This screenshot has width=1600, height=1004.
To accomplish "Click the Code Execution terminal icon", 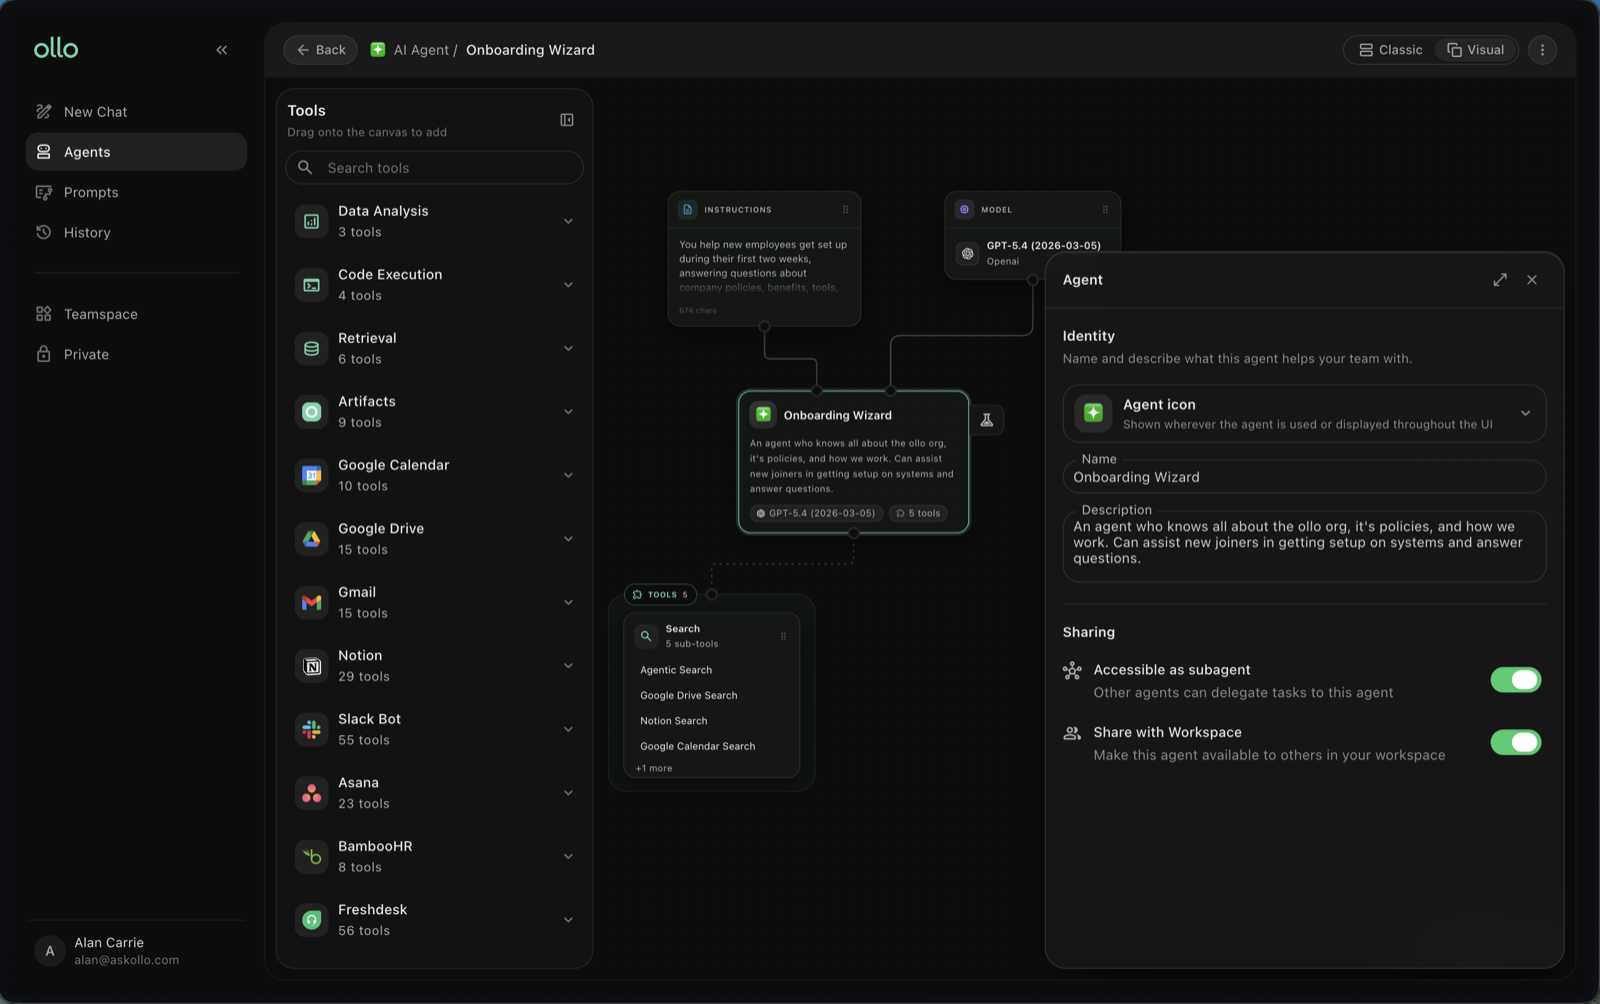I will [312, 285].
